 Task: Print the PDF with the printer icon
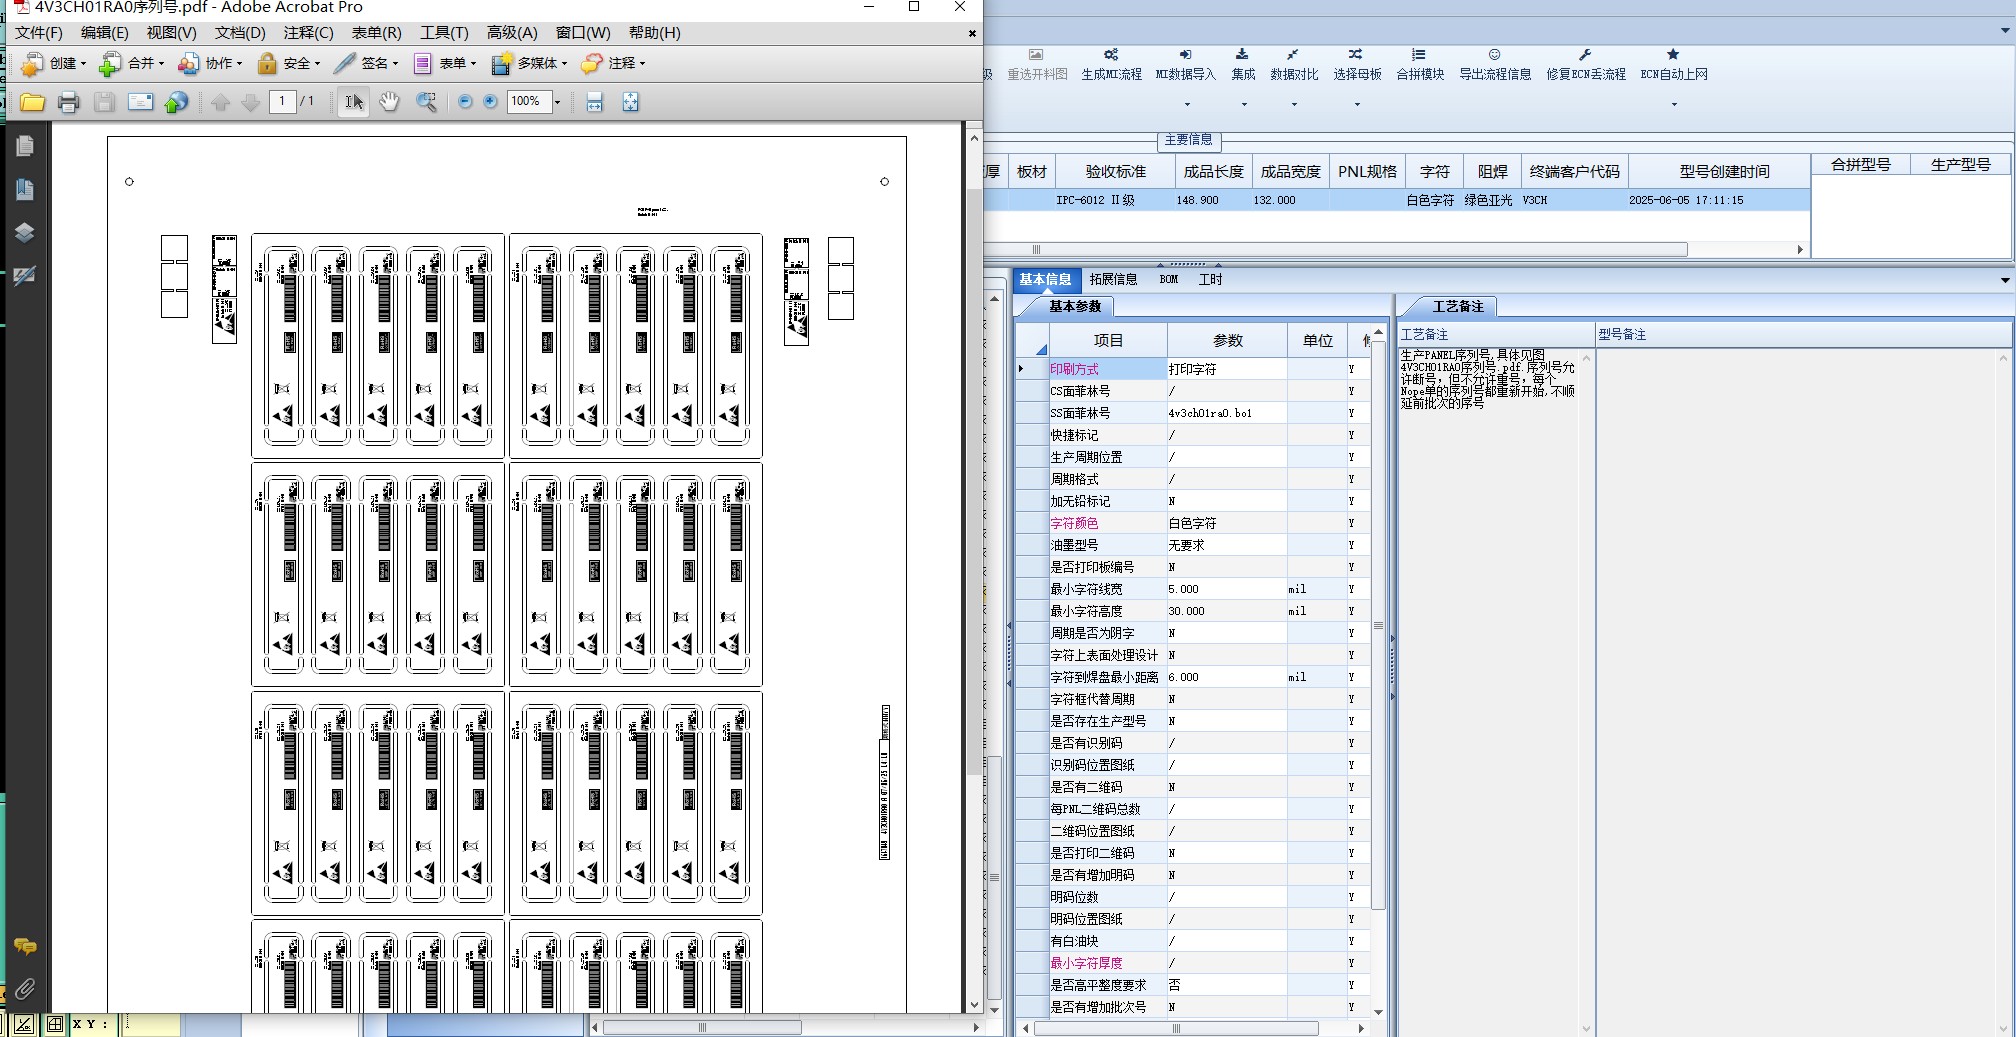(x=68, y=102)
